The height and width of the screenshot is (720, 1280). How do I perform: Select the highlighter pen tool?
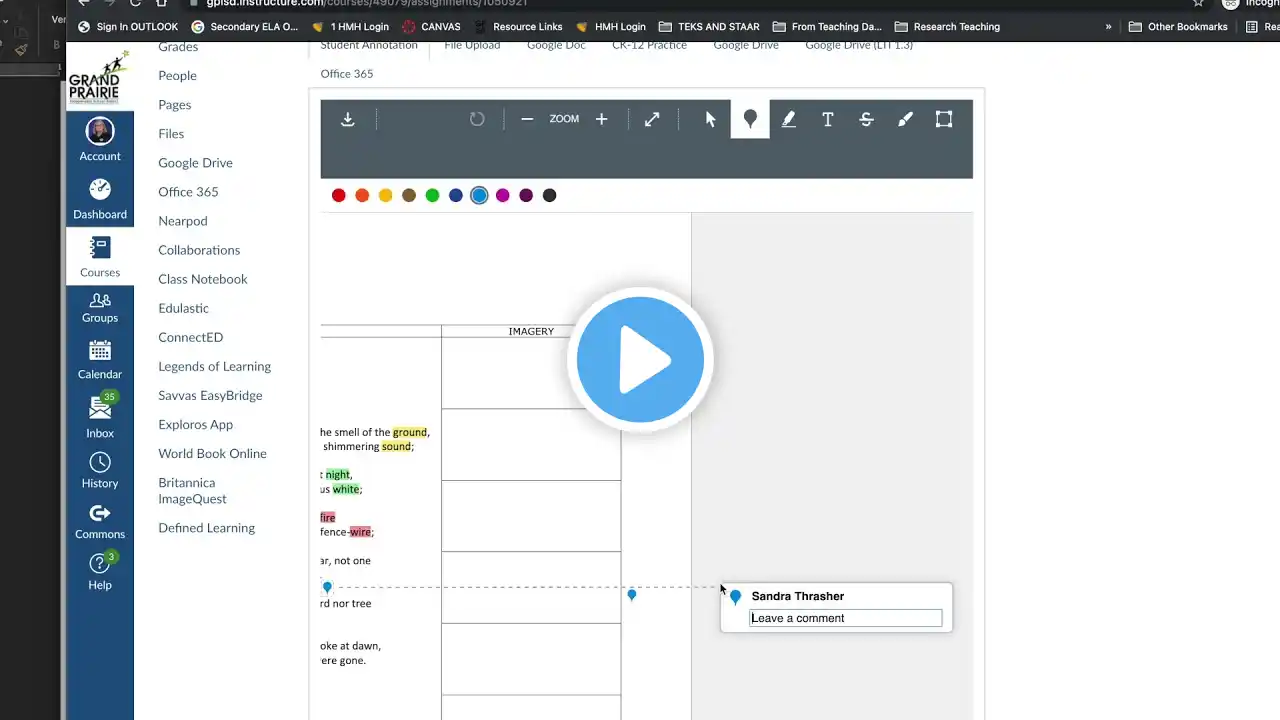click(789, 119)
